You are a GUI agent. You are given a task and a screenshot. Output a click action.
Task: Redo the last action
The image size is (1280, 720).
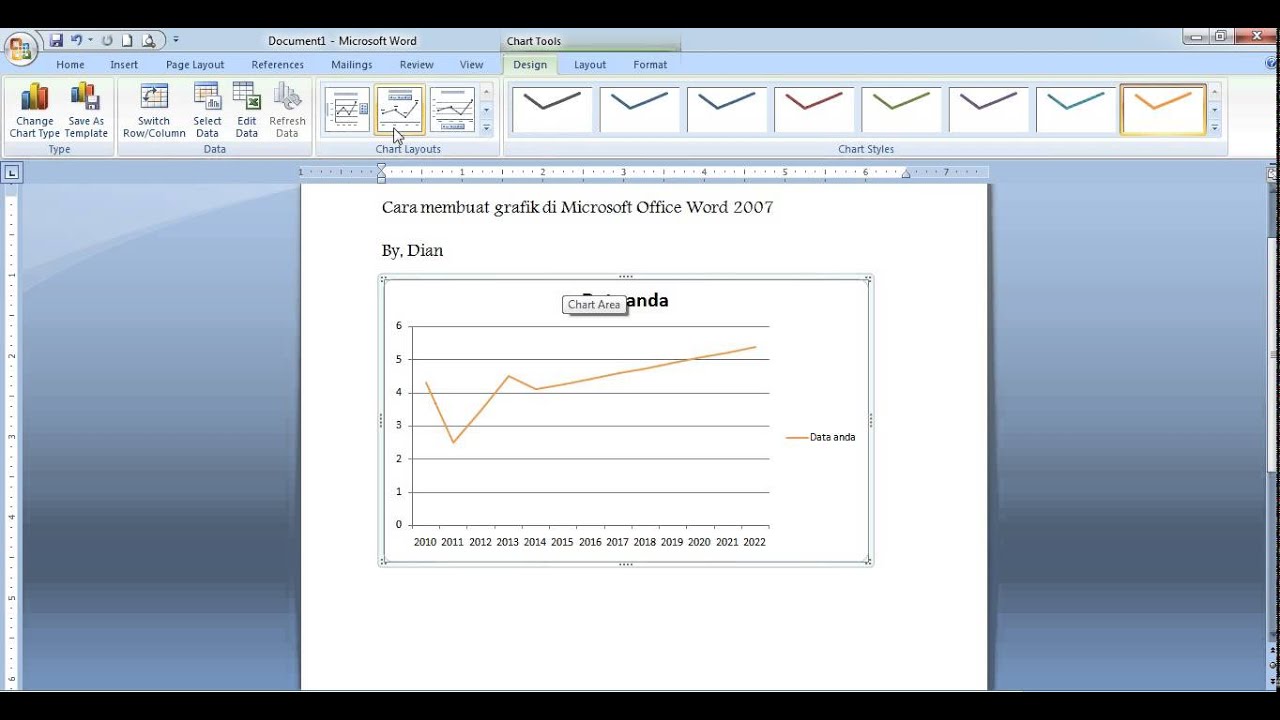pos(107,41)
